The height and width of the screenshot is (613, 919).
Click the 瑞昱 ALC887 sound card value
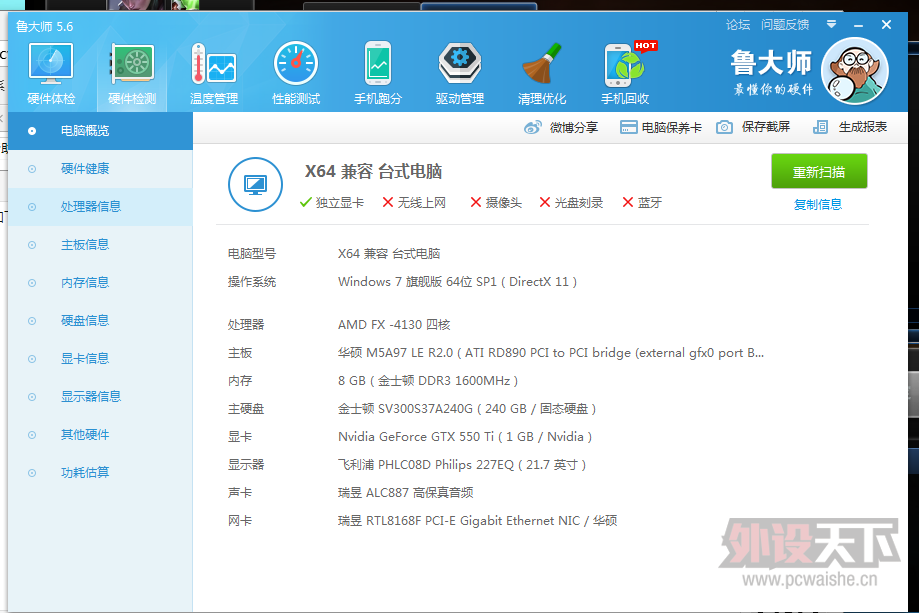click(406, 493)
